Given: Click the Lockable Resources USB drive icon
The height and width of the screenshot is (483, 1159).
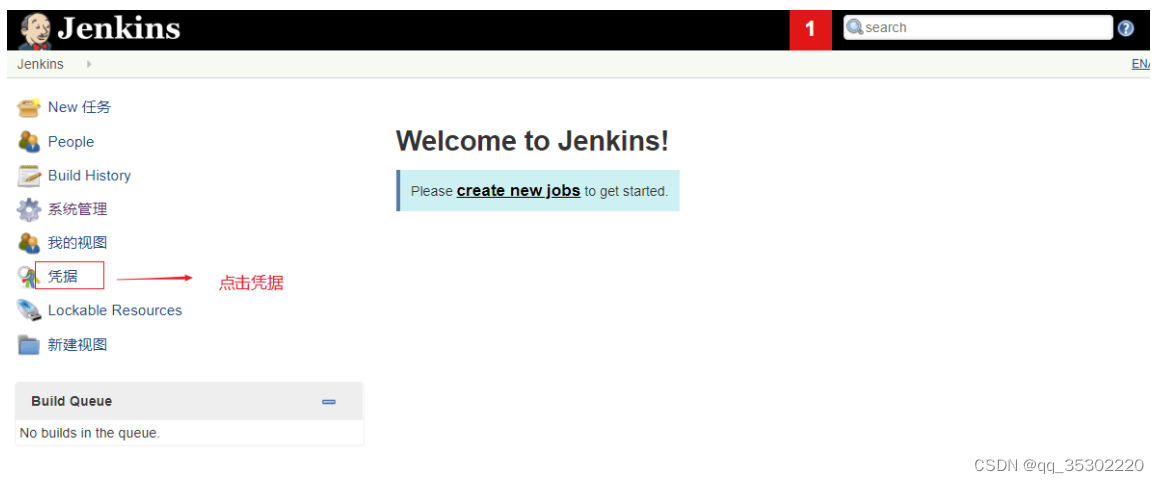Looking at the screenshot, I should click(29, 311).
